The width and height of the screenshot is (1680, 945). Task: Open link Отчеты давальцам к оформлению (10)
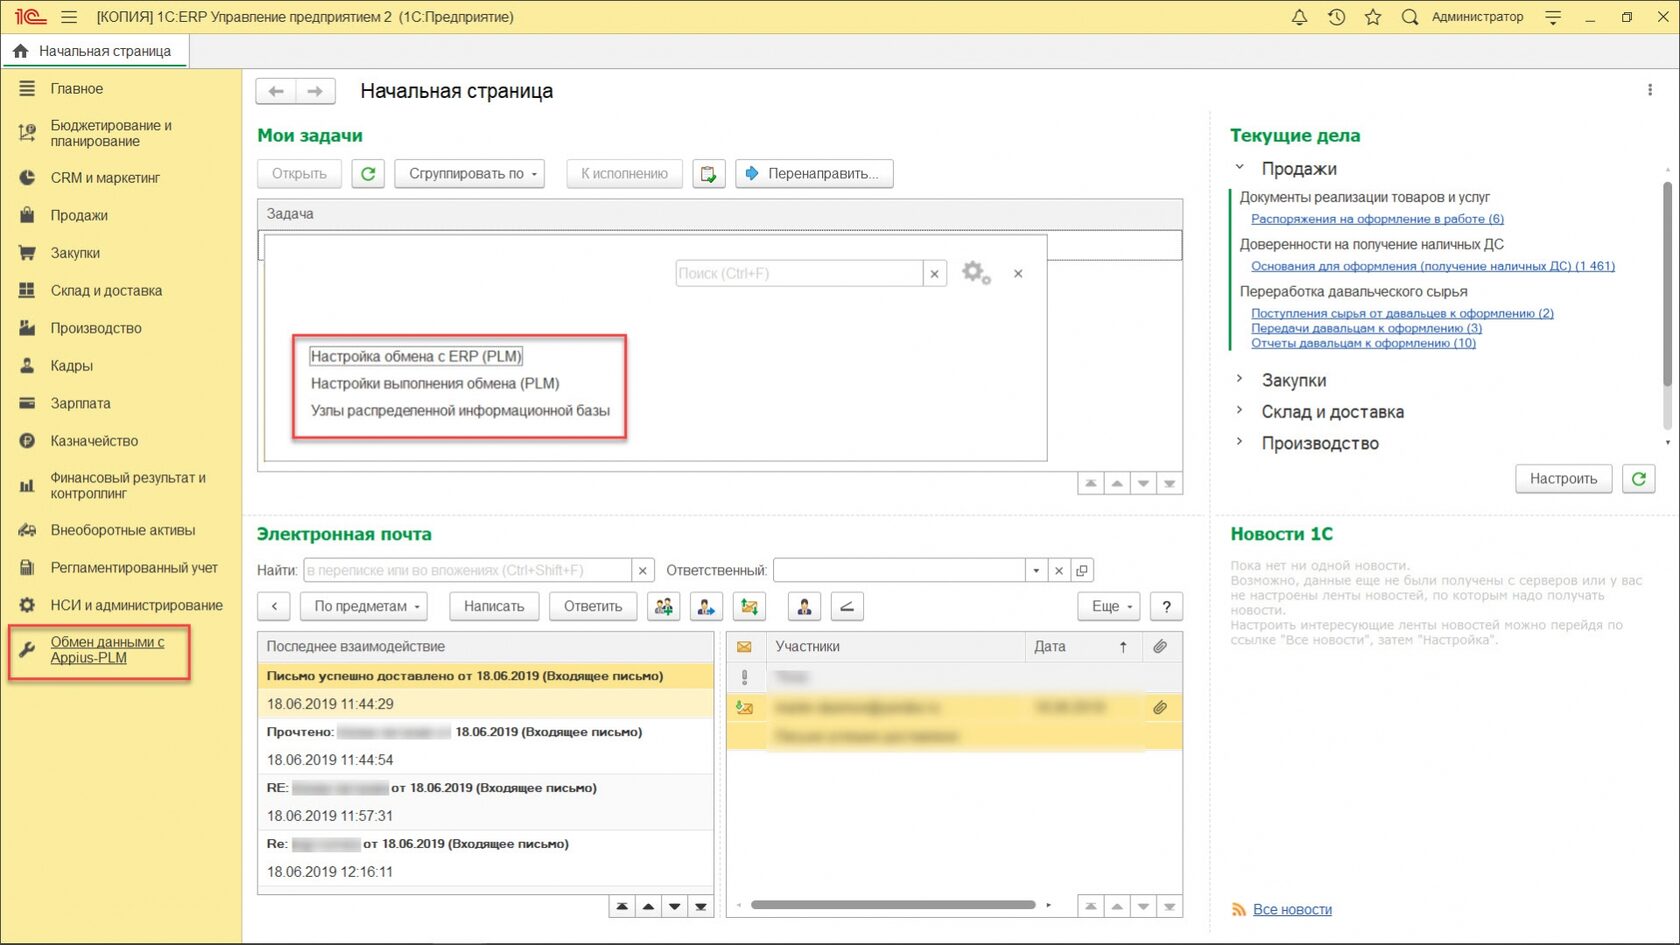tap(1363, 343)
